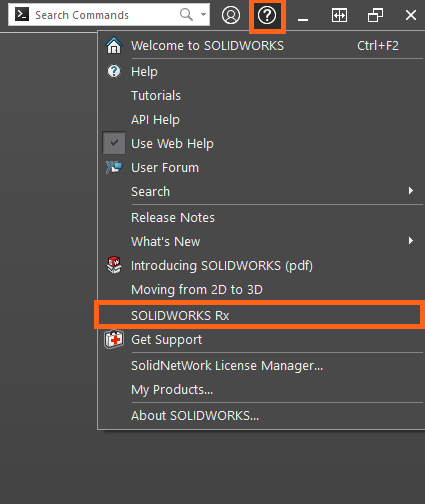Expand What's New submenu
This screenshot has height=504, width=425.
click(261, 242)
